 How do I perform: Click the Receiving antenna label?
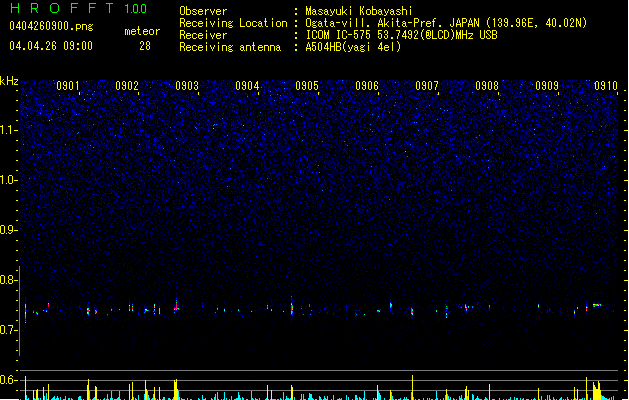point(230,47)
